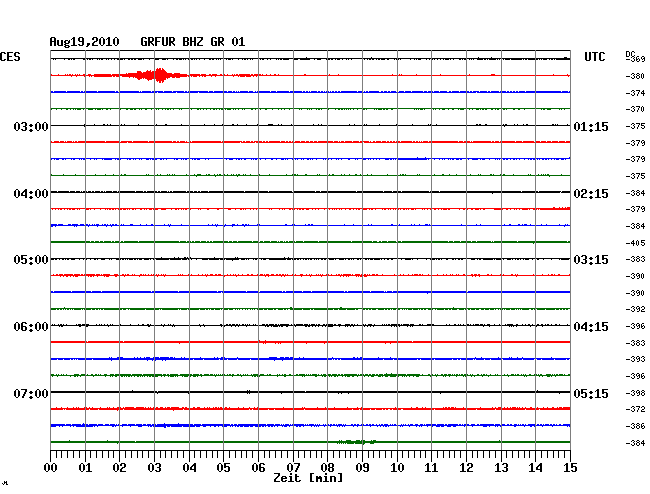Pick the "09" minute axis tick label
650x494 pixels.
tap(362, 468)
